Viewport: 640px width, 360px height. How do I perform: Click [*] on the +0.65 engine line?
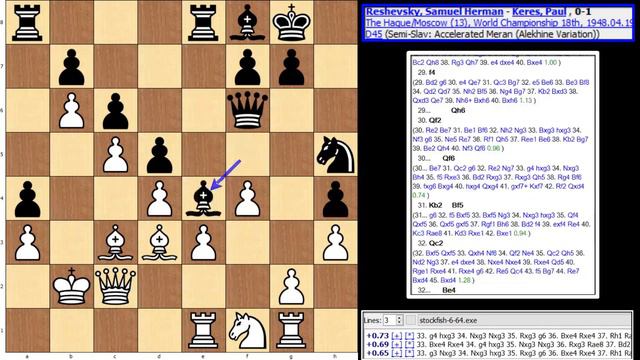409,353
